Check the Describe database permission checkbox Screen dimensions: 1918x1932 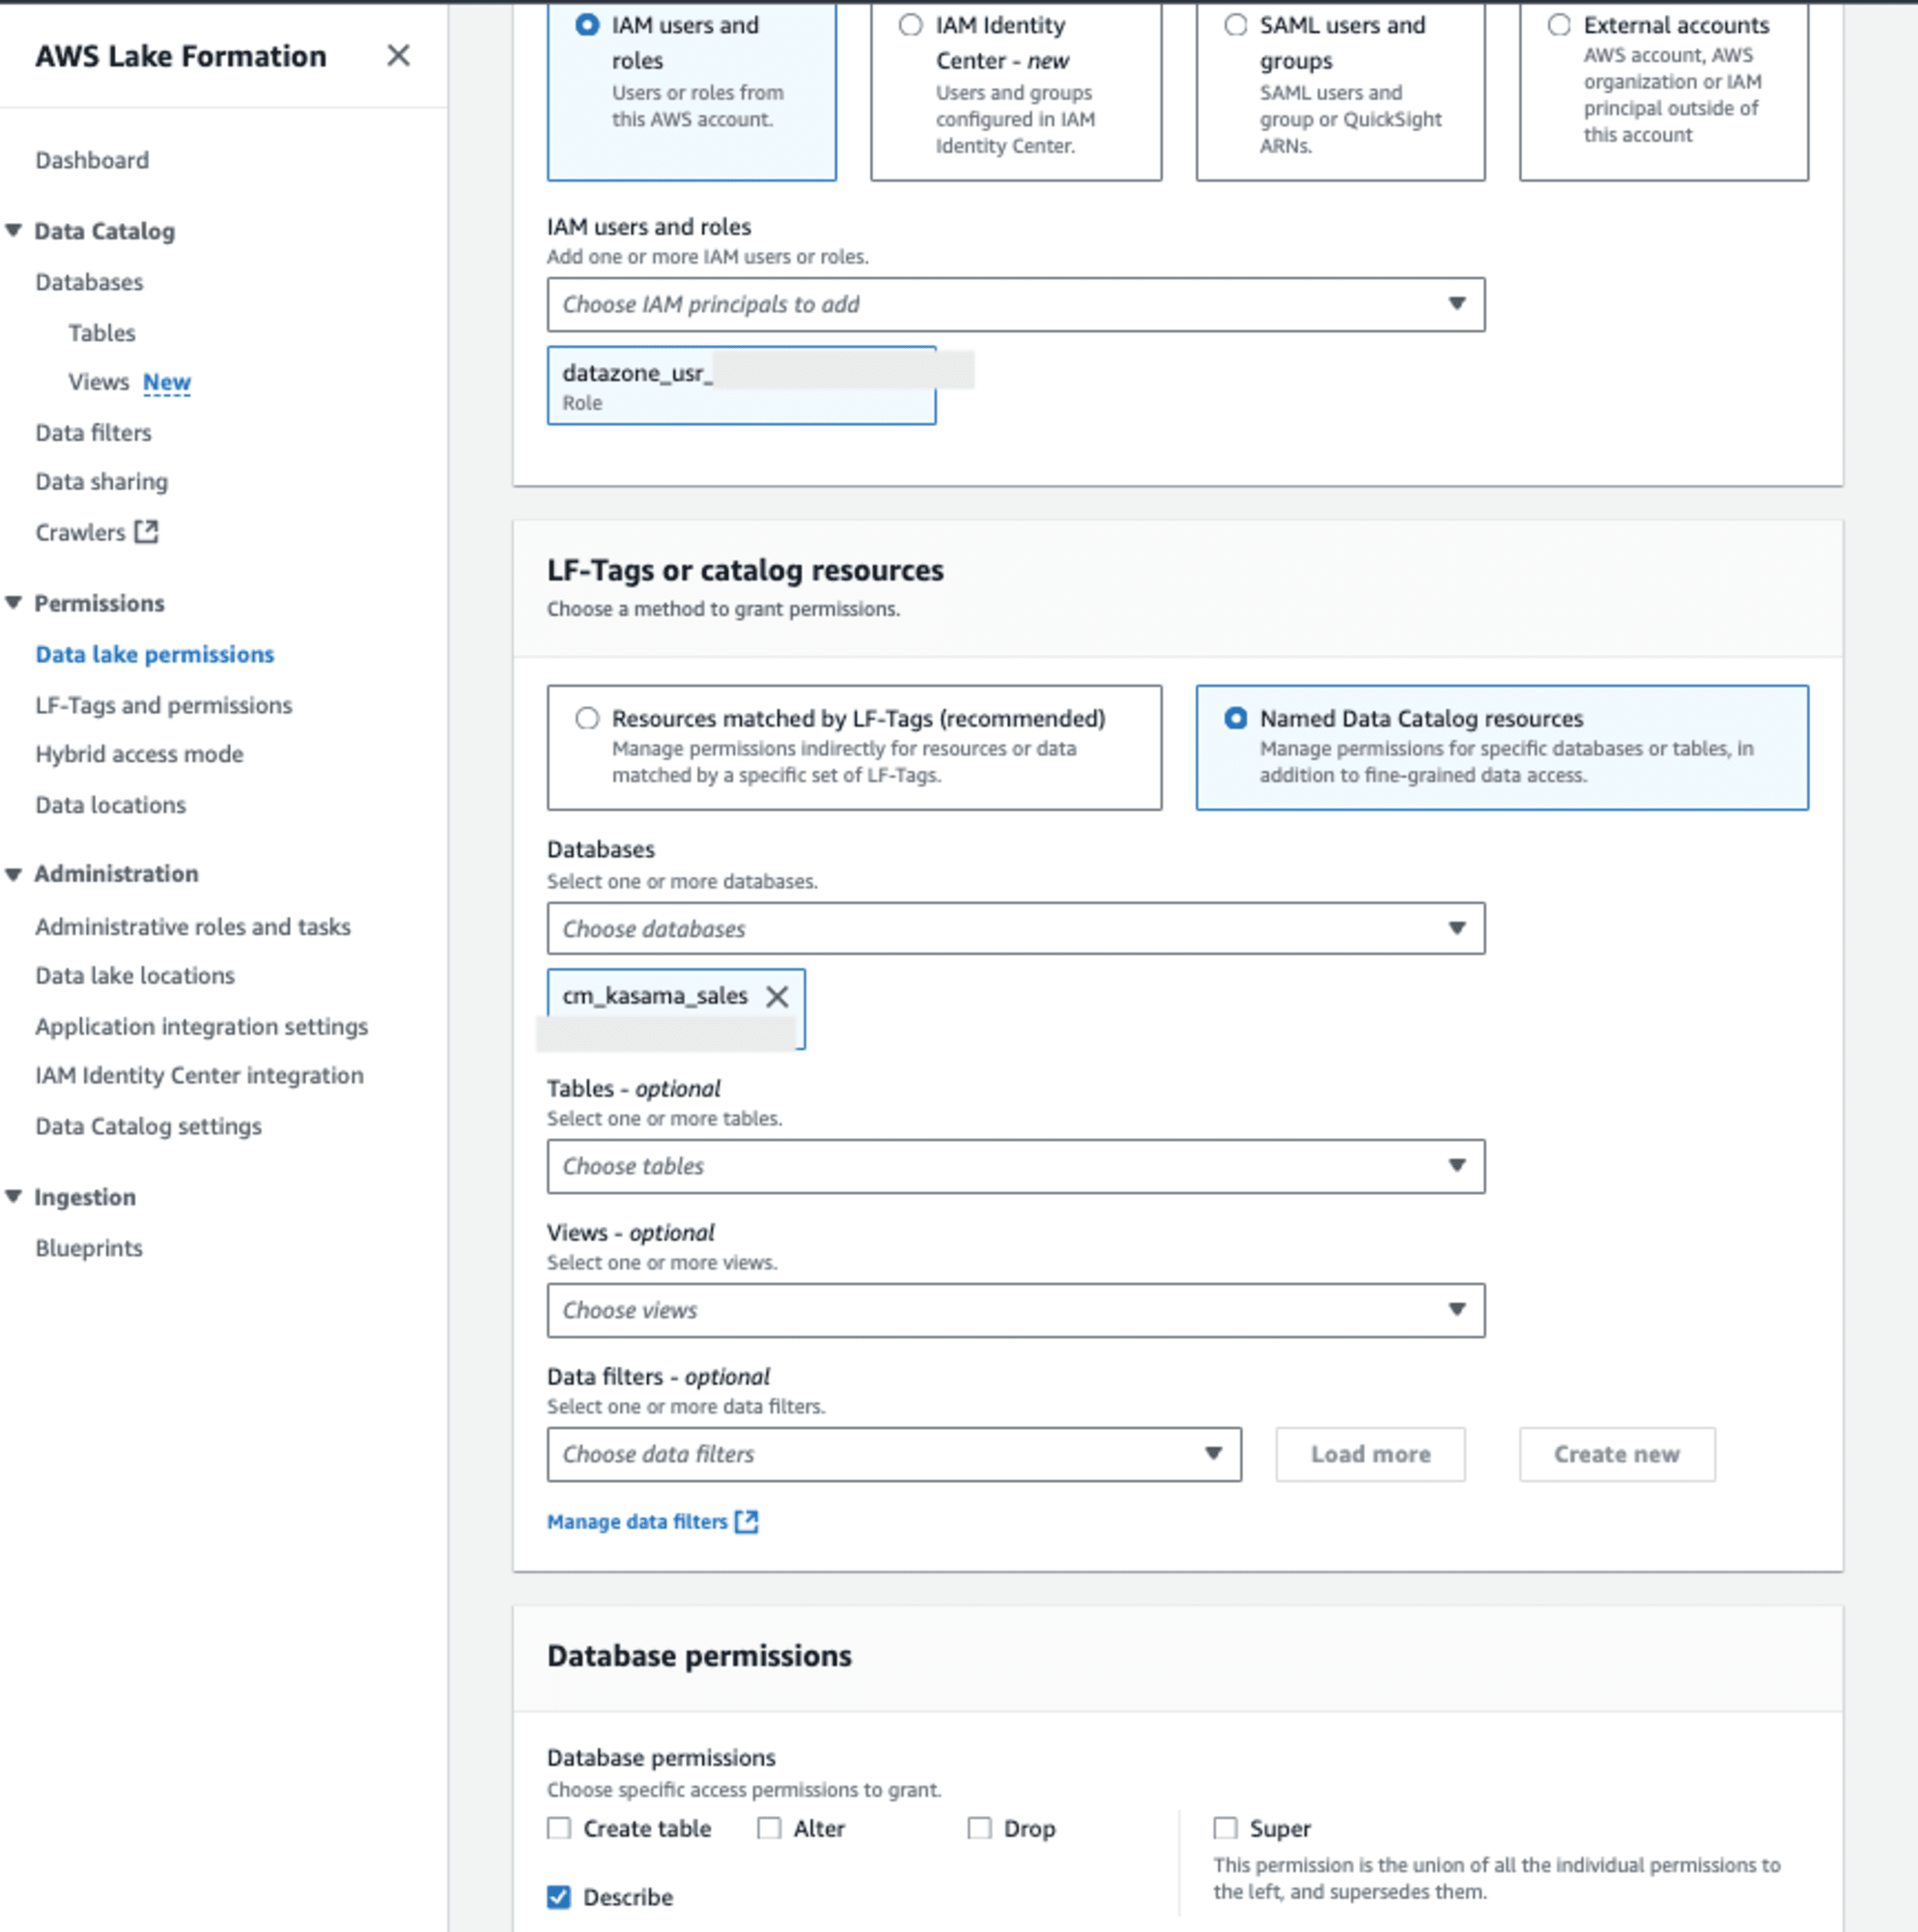pos(560,1897)
